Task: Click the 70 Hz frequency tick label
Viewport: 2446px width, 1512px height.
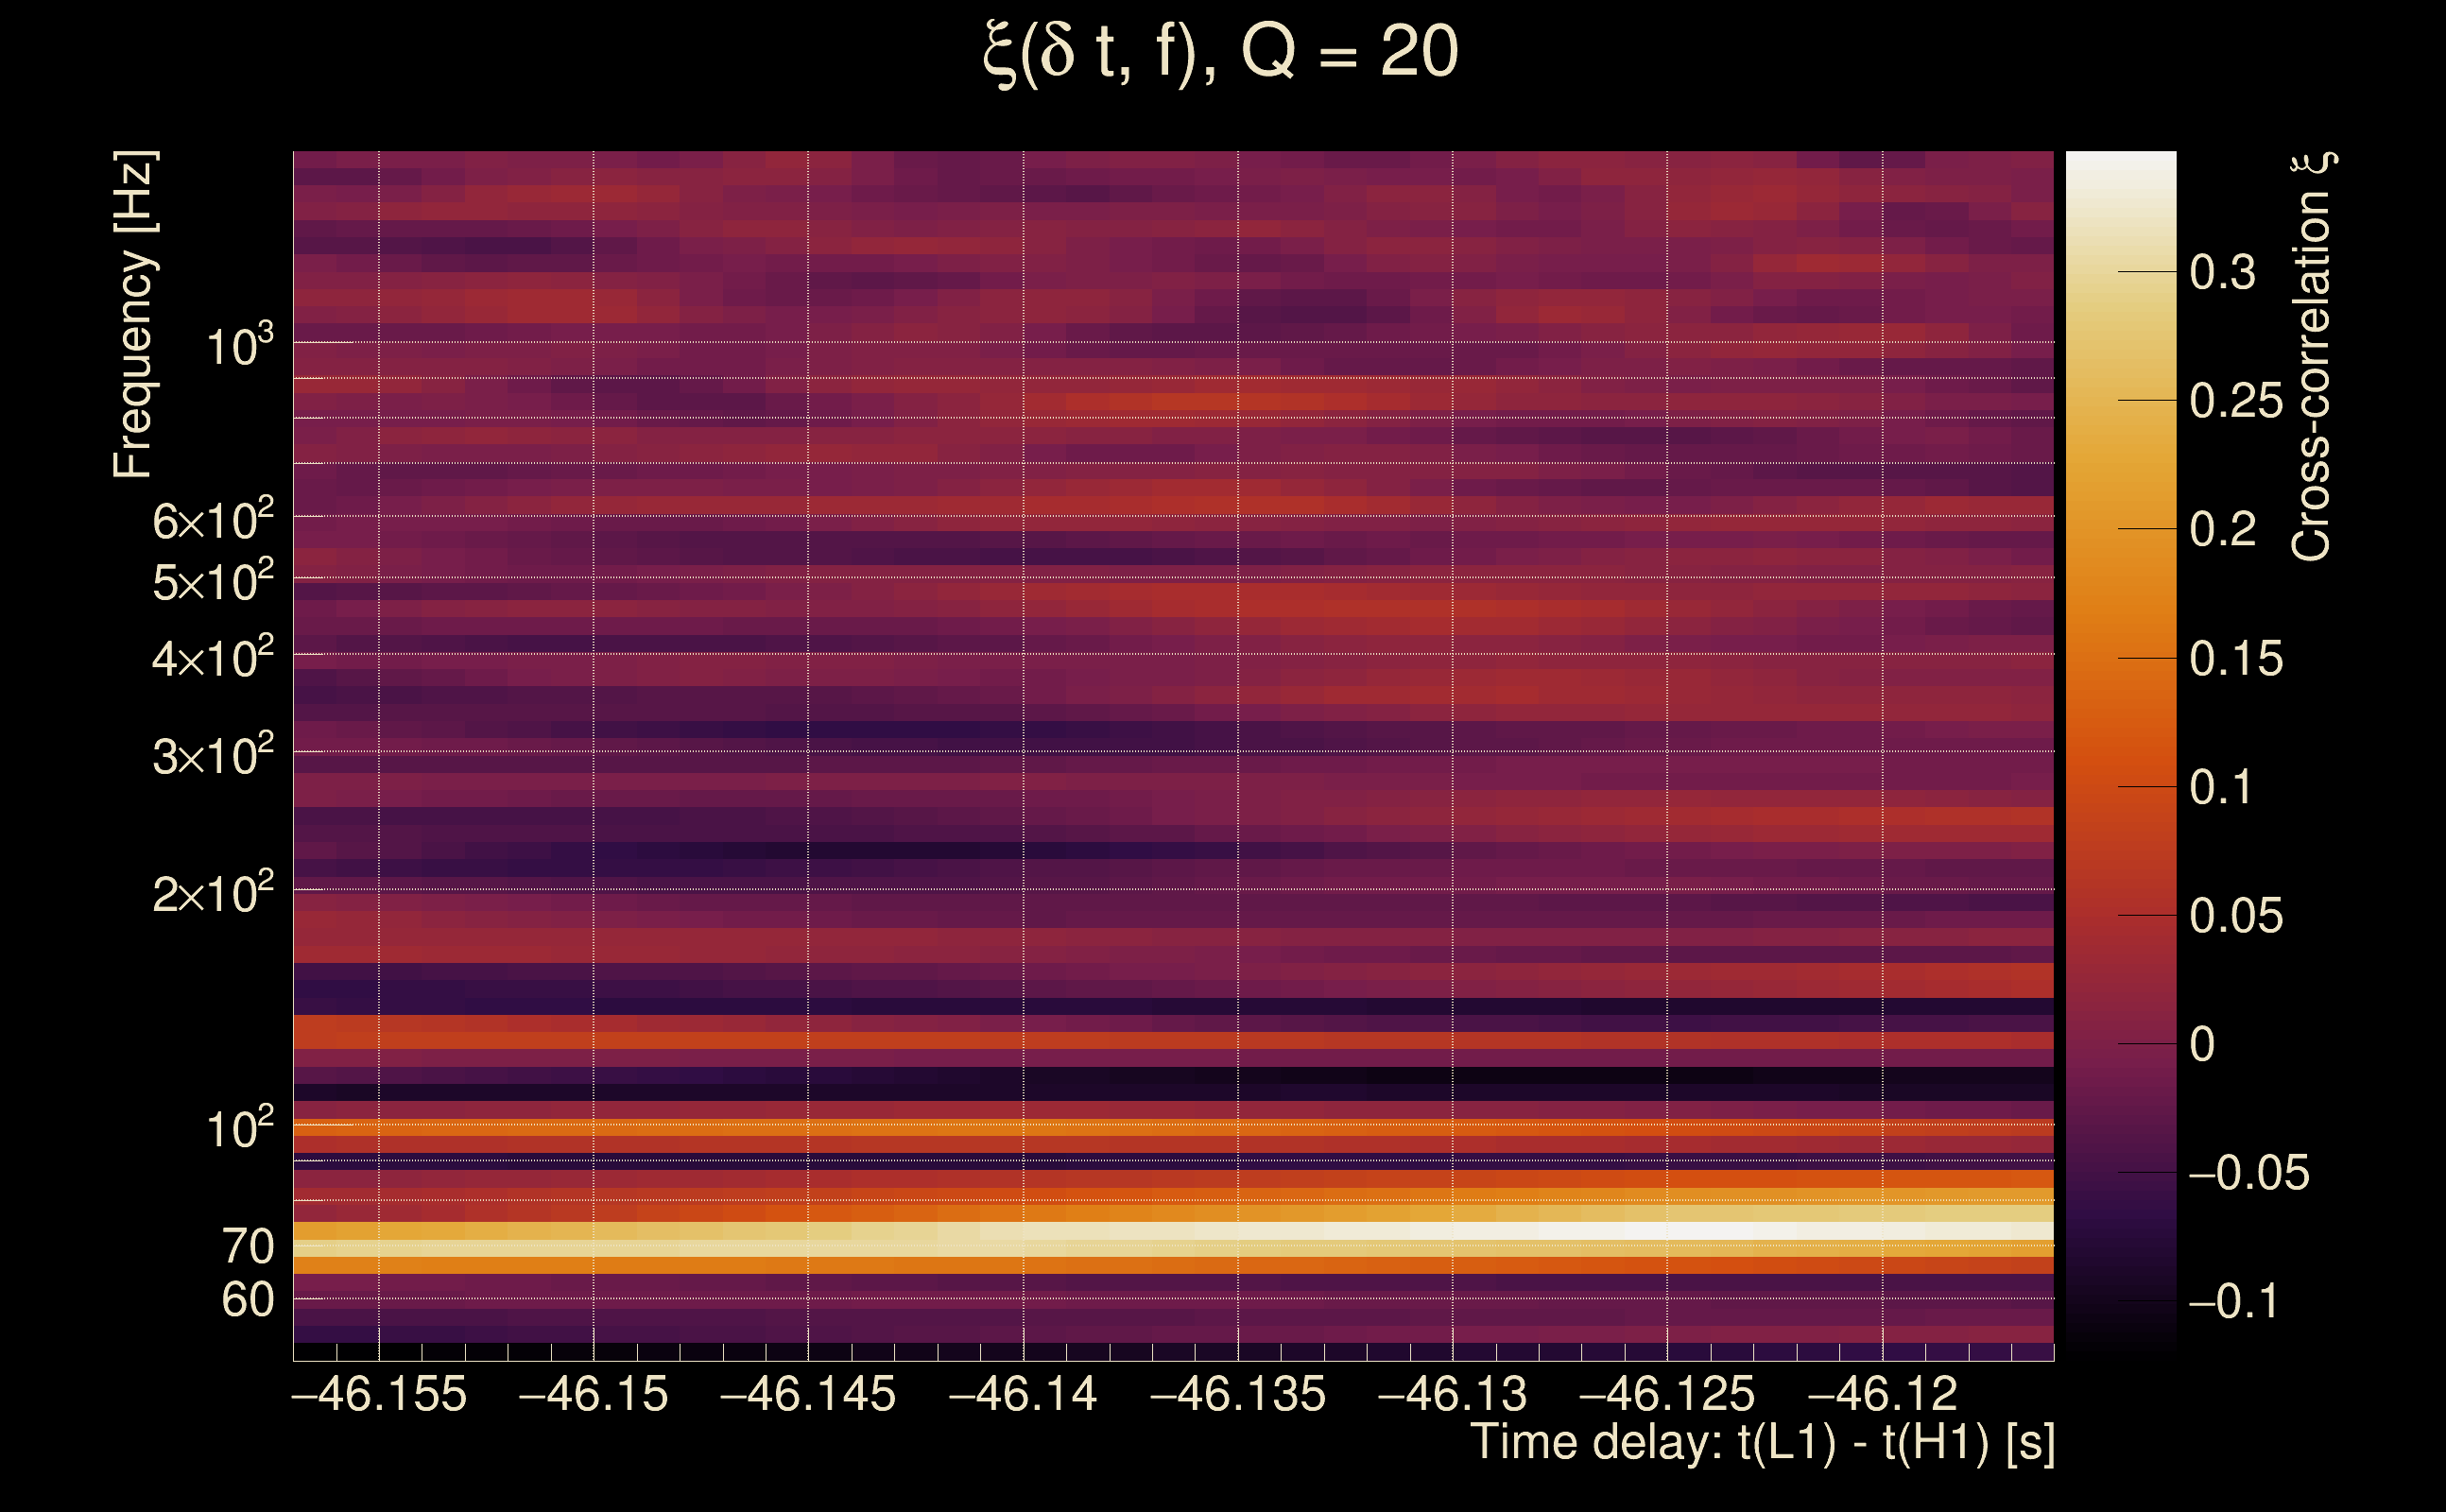Action: pos(247,1247)
